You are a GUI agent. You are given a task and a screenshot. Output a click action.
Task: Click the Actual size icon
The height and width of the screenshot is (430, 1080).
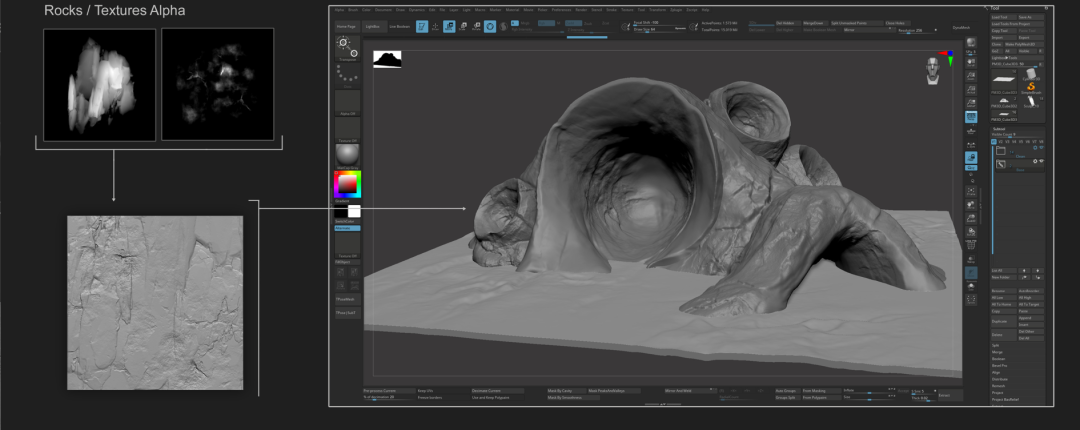[971, 90]
